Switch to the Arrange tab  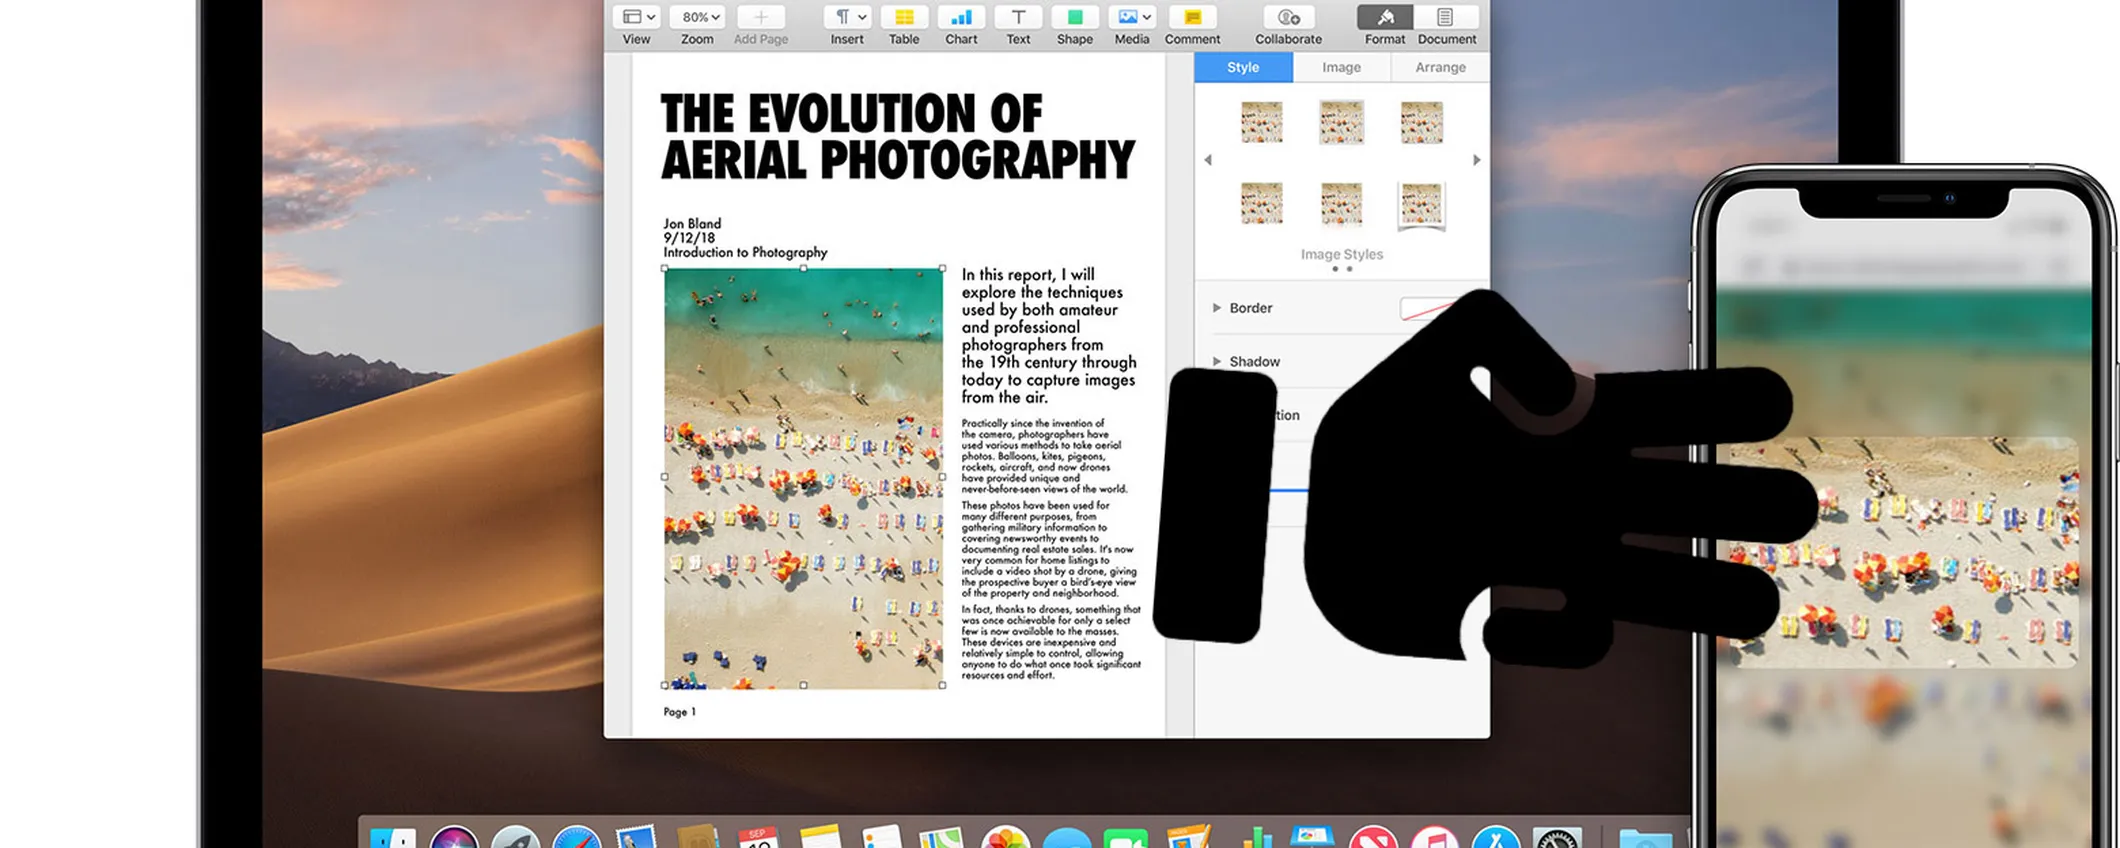click(x=1440, y=67)
